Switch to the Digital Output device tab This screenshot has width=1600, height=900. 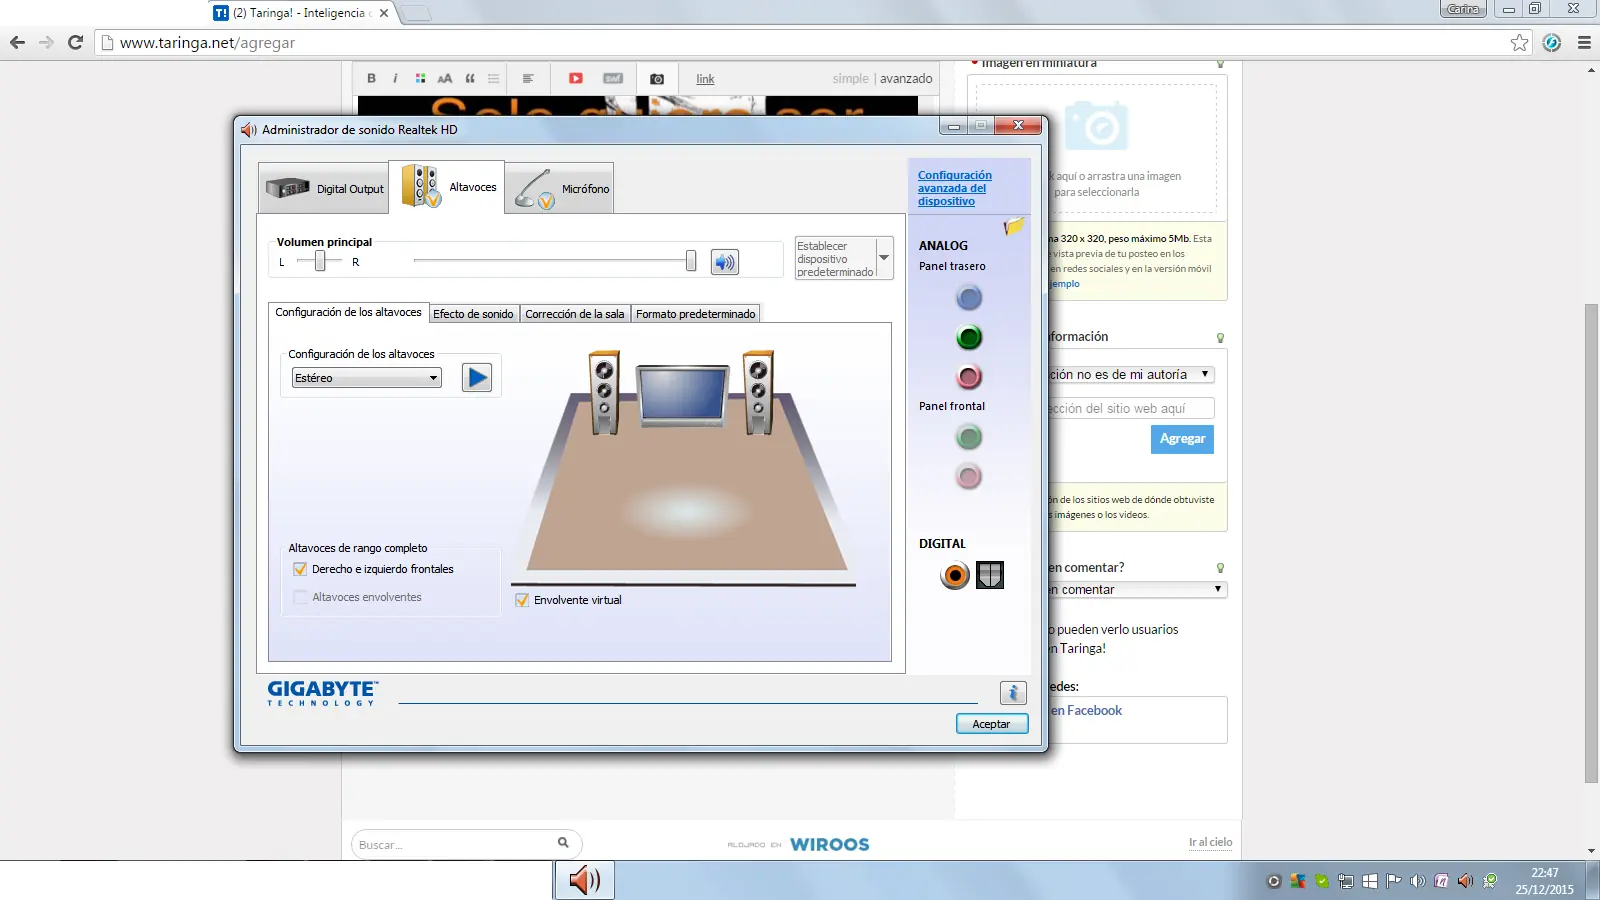pyautogui.click(x=324, y=188)
